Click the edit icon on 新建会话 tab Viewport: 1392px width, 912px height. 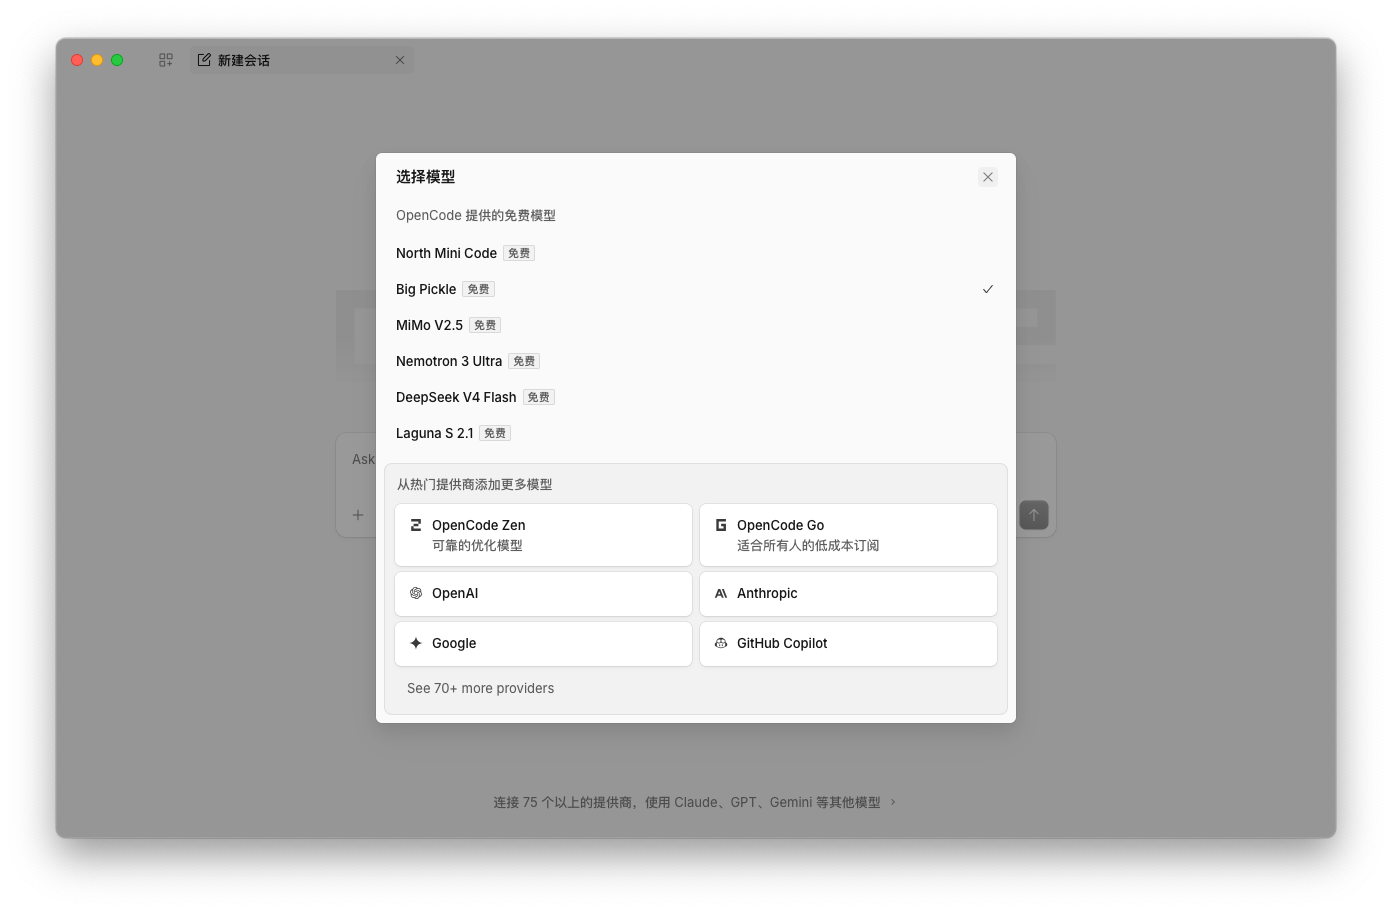204,60
